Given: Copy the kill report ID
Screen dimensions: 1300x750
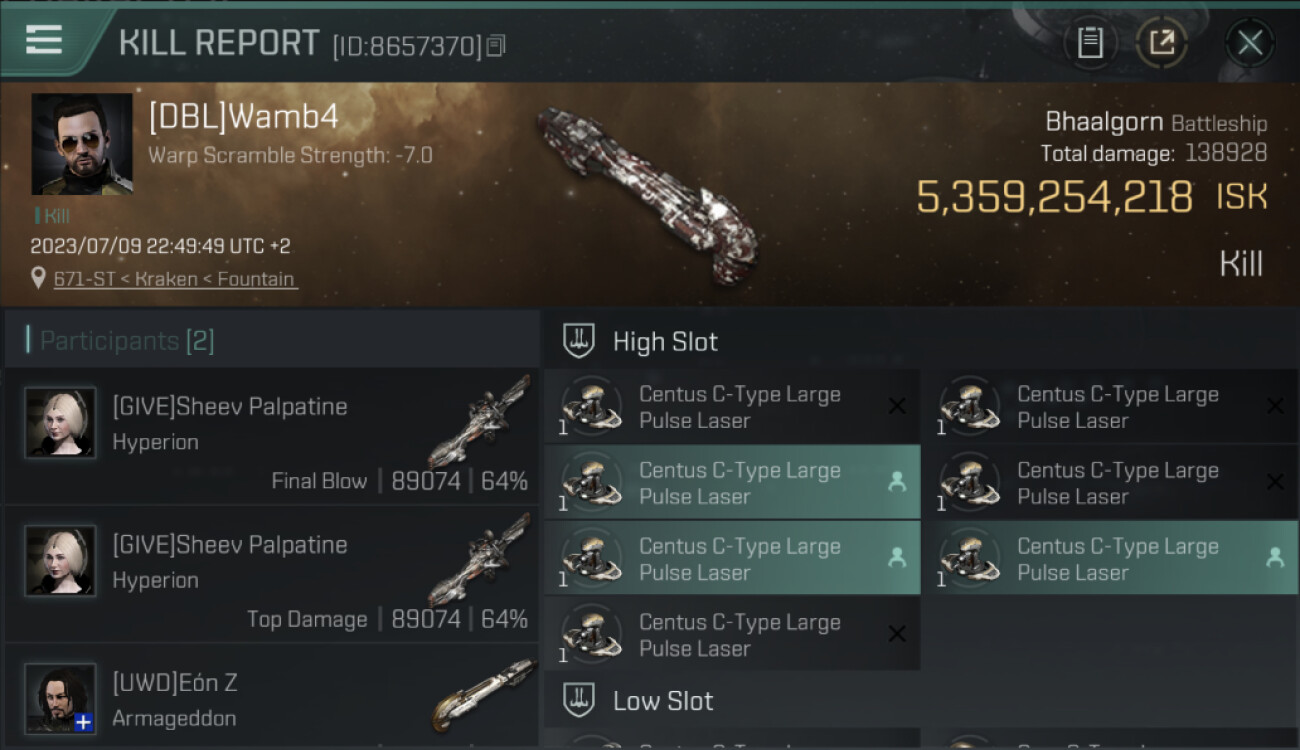Looking at the screenshot, I should (x=497, y=45).
